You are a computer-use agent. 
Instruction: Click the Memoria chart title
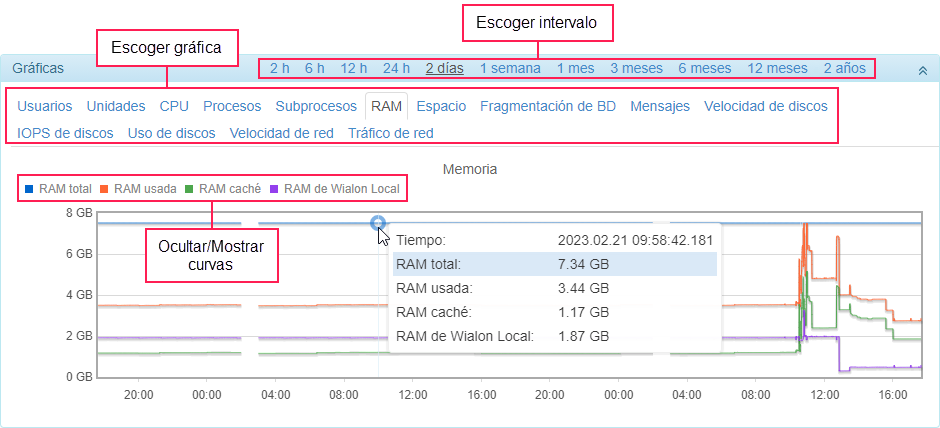(x=470, y=169)
